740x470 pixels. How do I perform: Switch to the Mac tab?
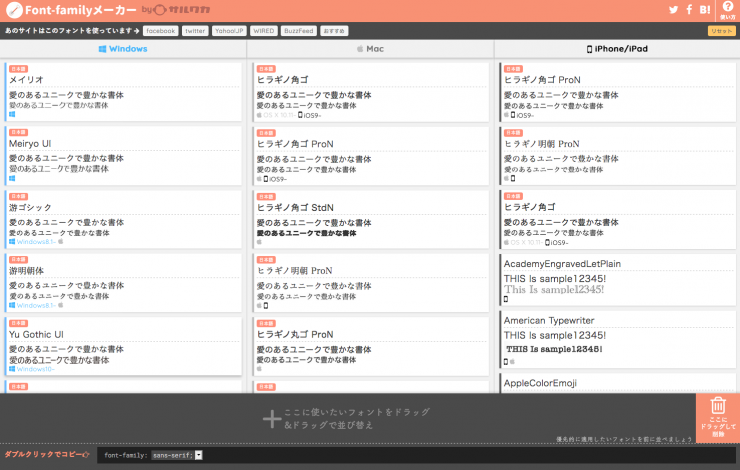pyautogui.click(x=370, y=49)
